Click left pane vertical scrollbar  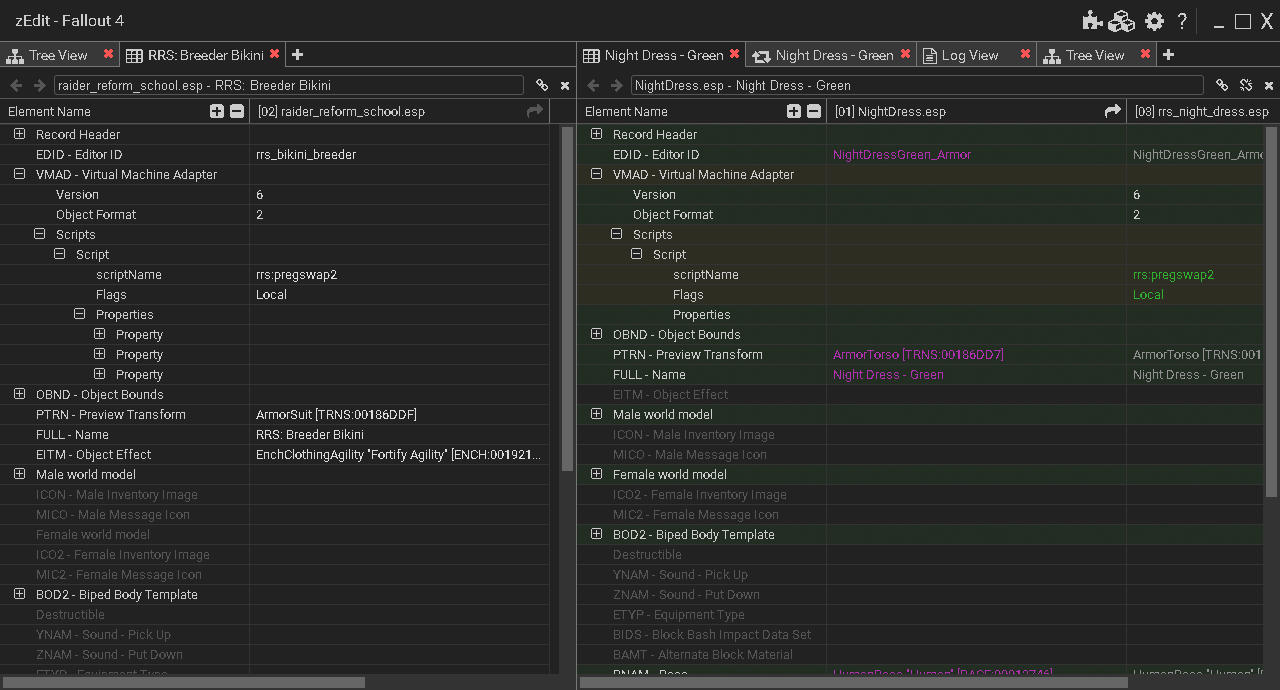pos(567,300)
